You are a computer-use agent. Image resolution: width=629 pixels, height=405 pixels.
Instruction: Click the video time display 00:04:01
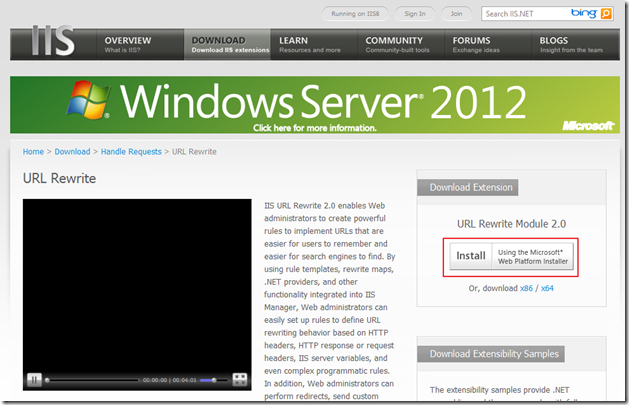coord(185,380)
